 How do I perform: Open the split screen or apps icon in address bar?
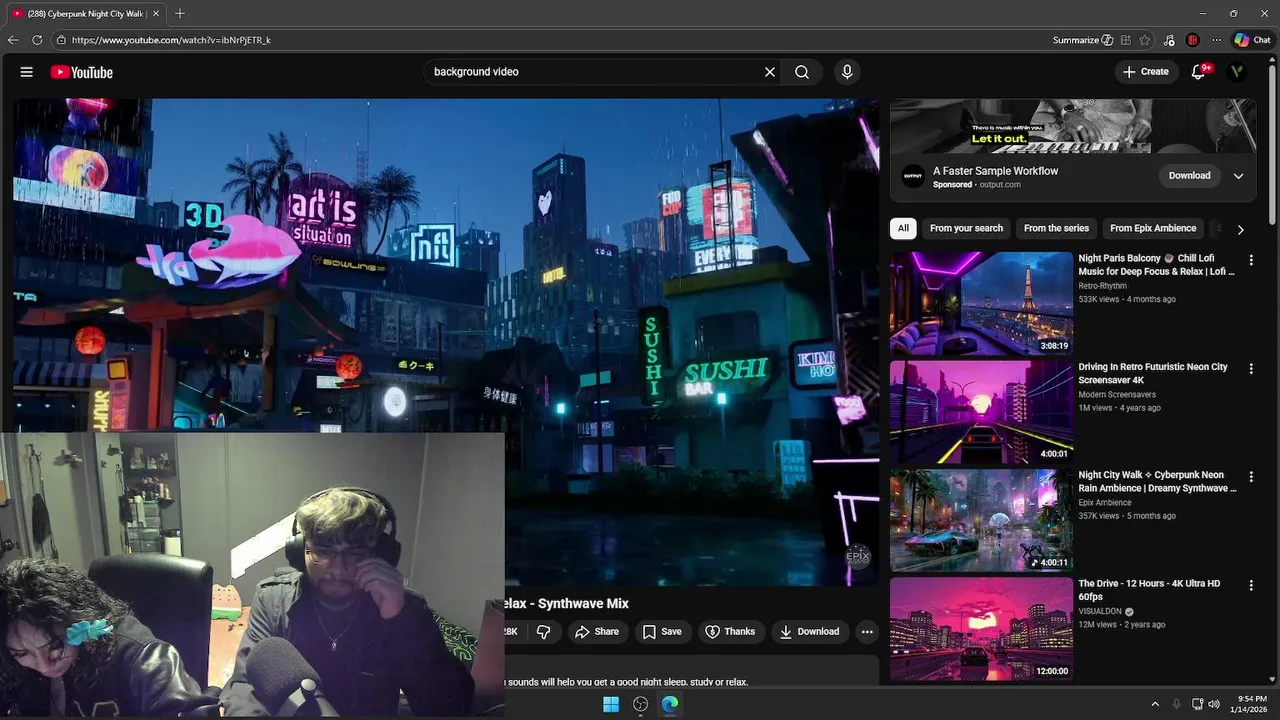(1126, 40)
